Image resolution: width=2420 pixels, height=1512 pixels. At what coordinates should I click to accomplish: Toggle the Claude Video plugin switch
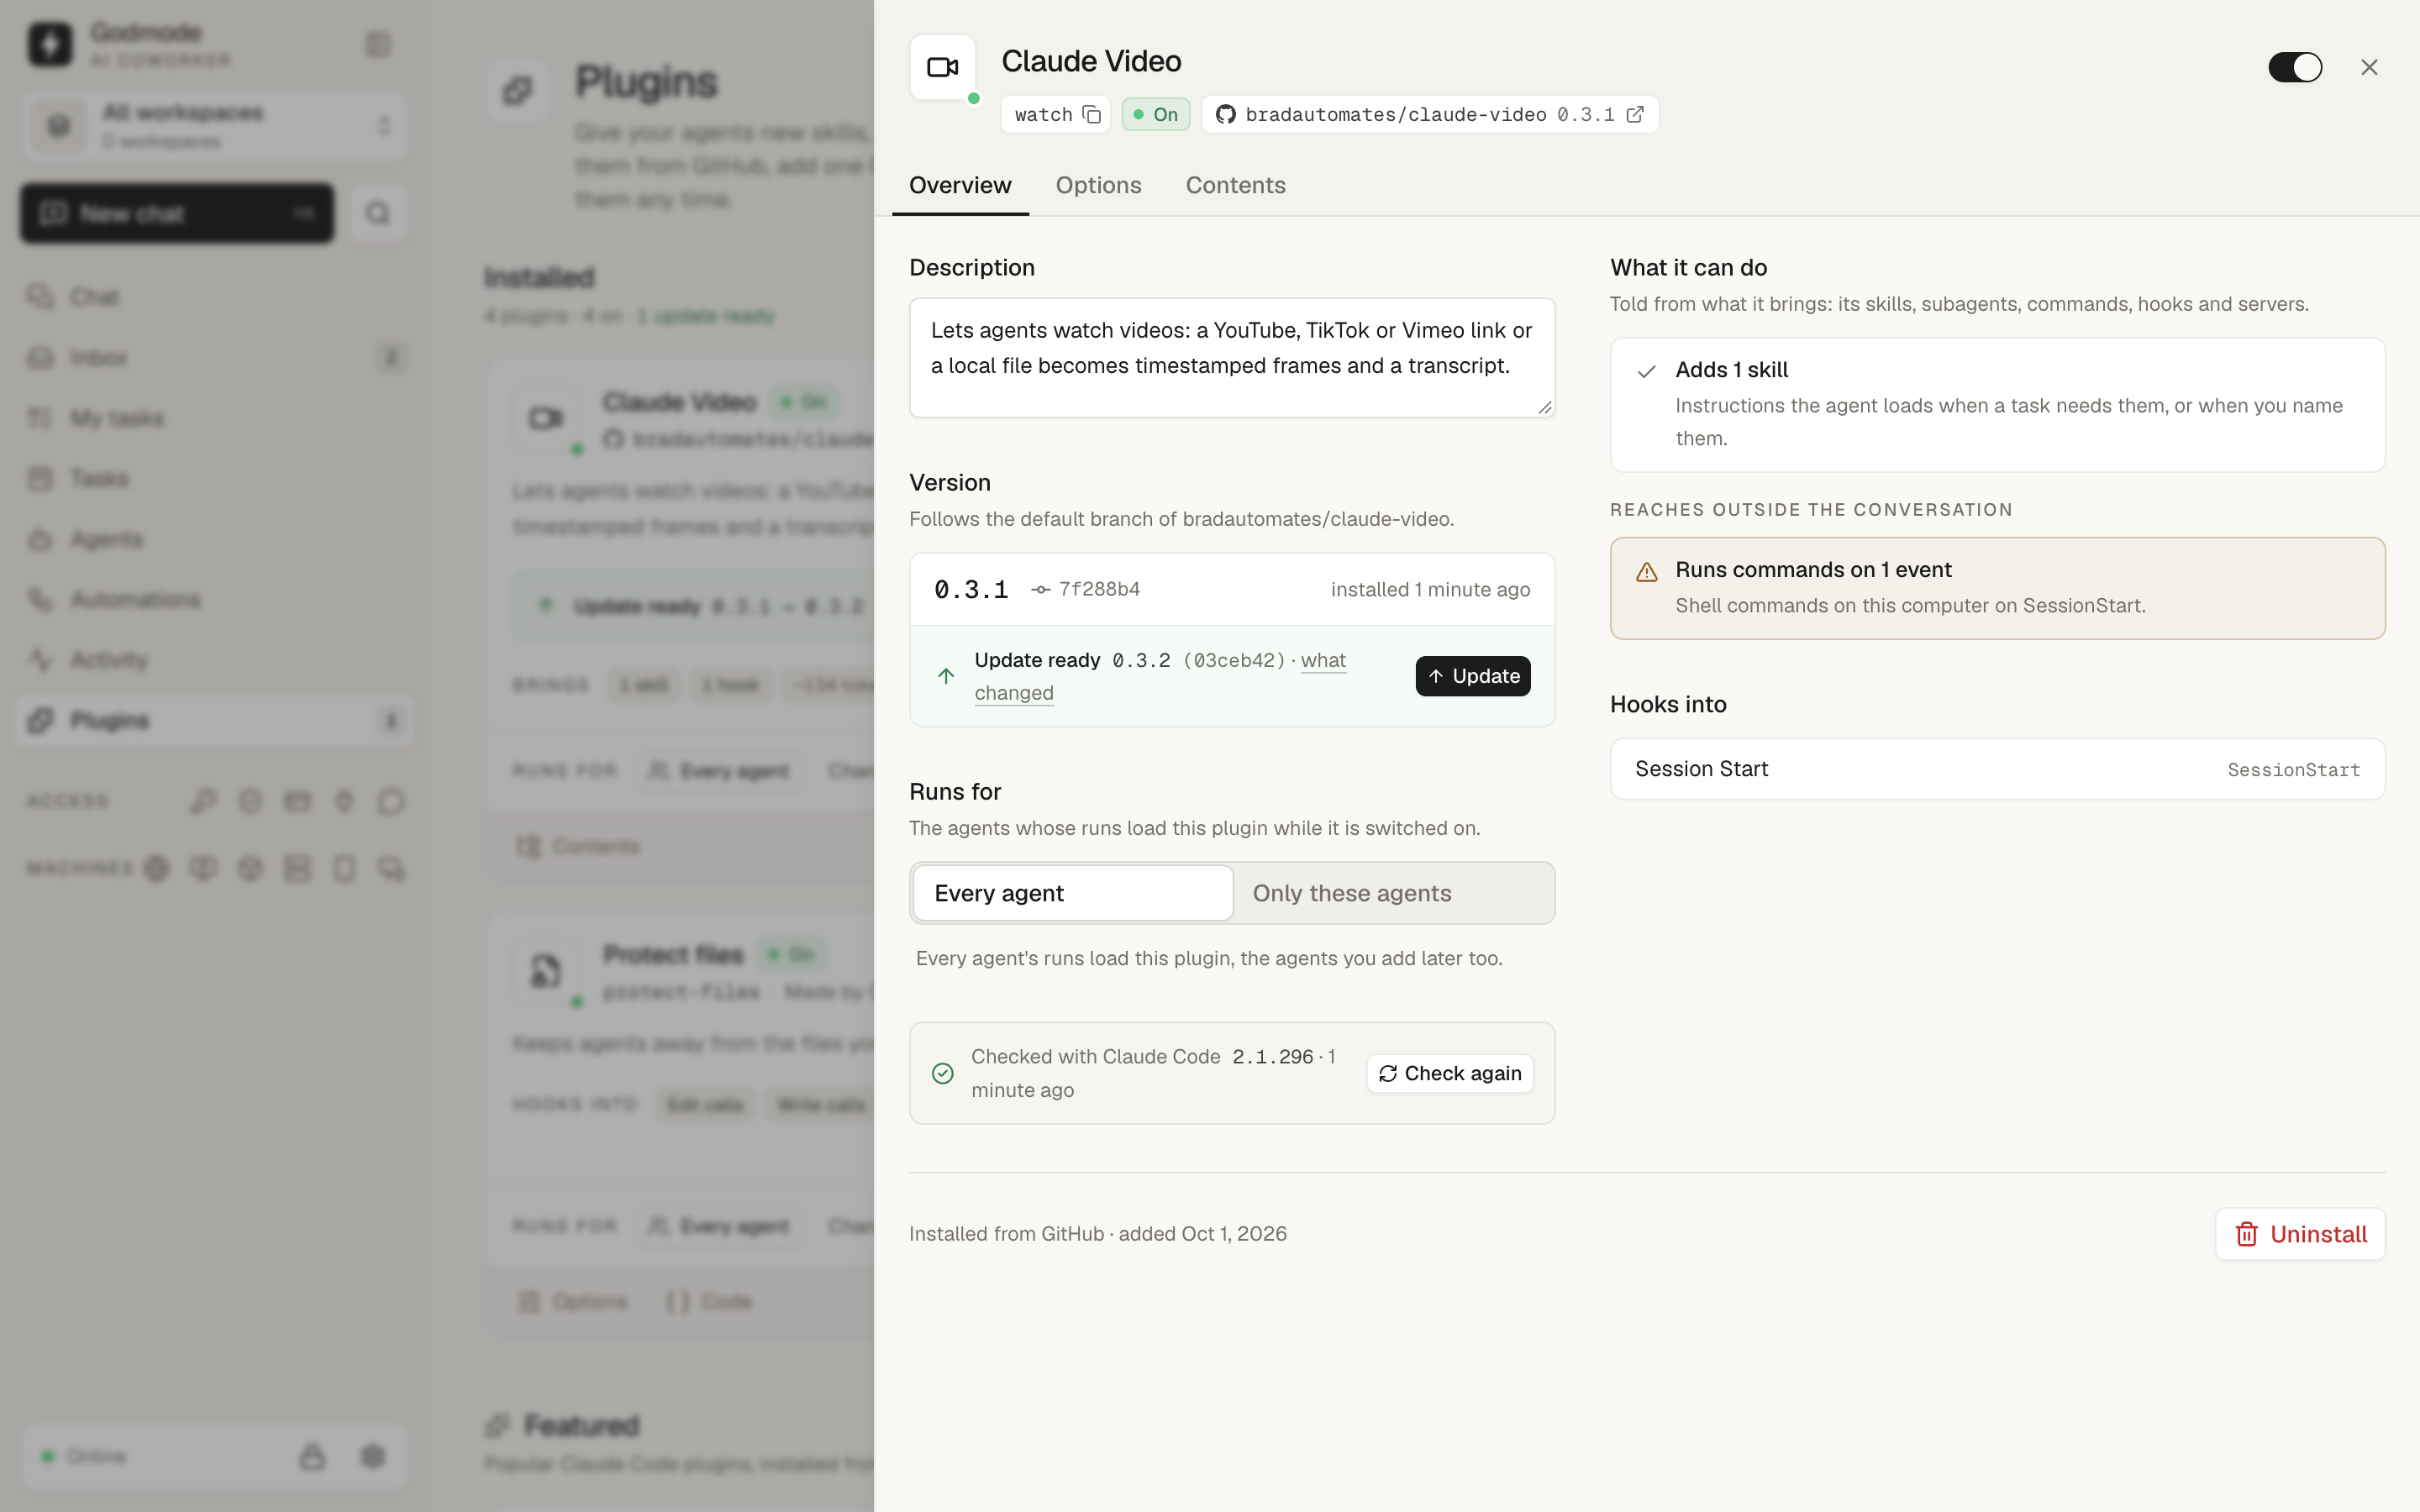click(x=2294, y=67)
